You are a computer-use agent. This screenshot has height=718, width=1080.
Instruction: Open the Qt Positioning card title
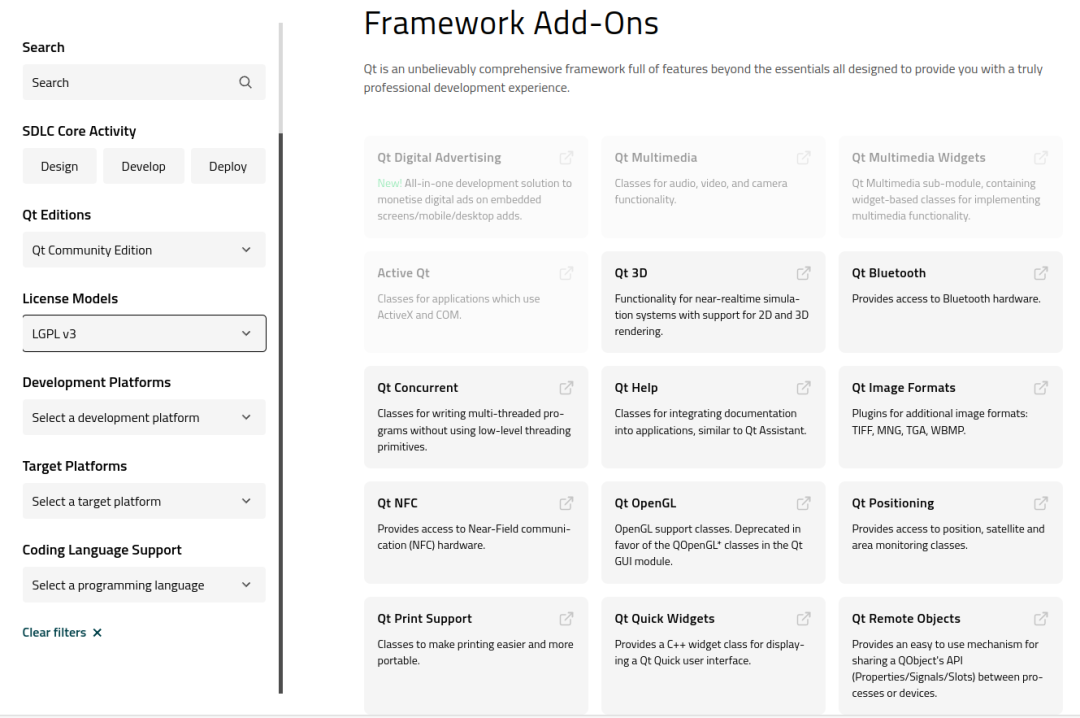point(893,503)
